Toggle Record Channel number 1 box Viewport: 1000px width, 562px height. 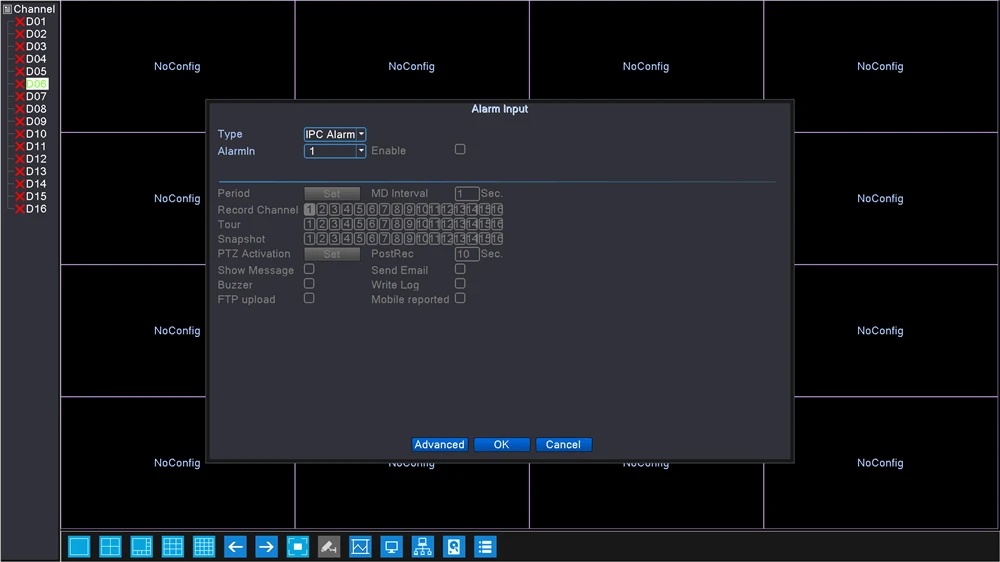(309, 209)
